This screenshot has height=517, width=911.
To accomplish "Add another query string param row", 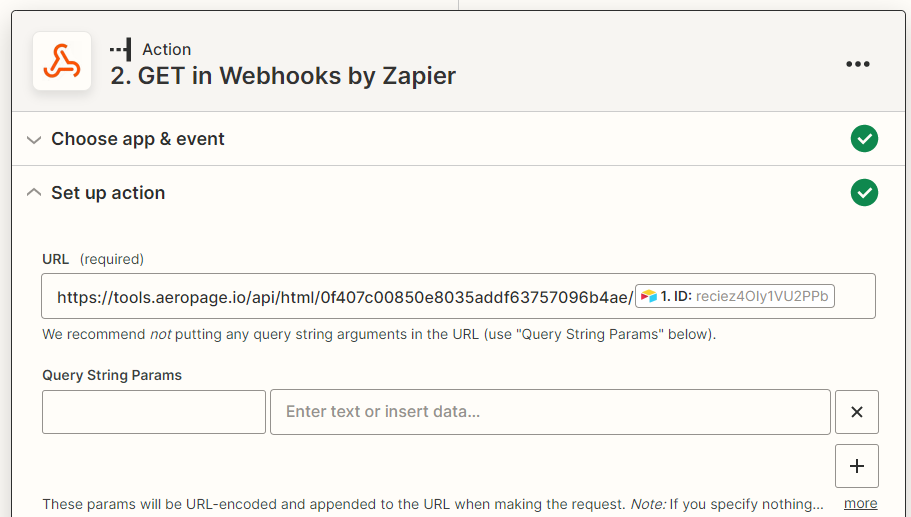I will [856, 466].
